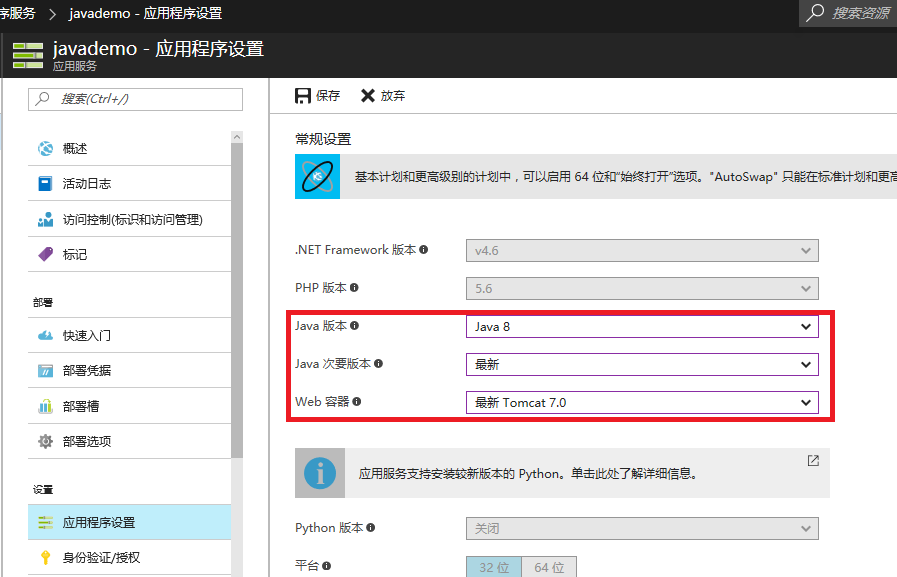The image size is (897, 577).
Task: Click the Deployment options gear icon
Action: click(45, 441)
